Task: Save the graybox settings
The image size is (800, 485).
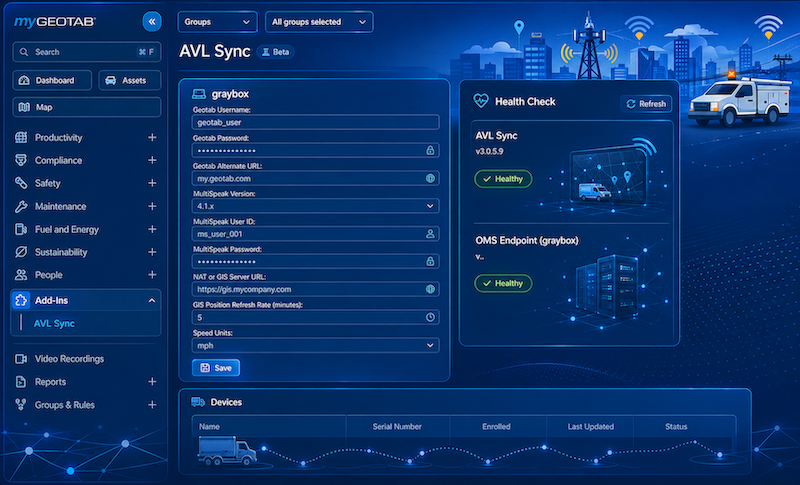Action: [x=216, y=368]
